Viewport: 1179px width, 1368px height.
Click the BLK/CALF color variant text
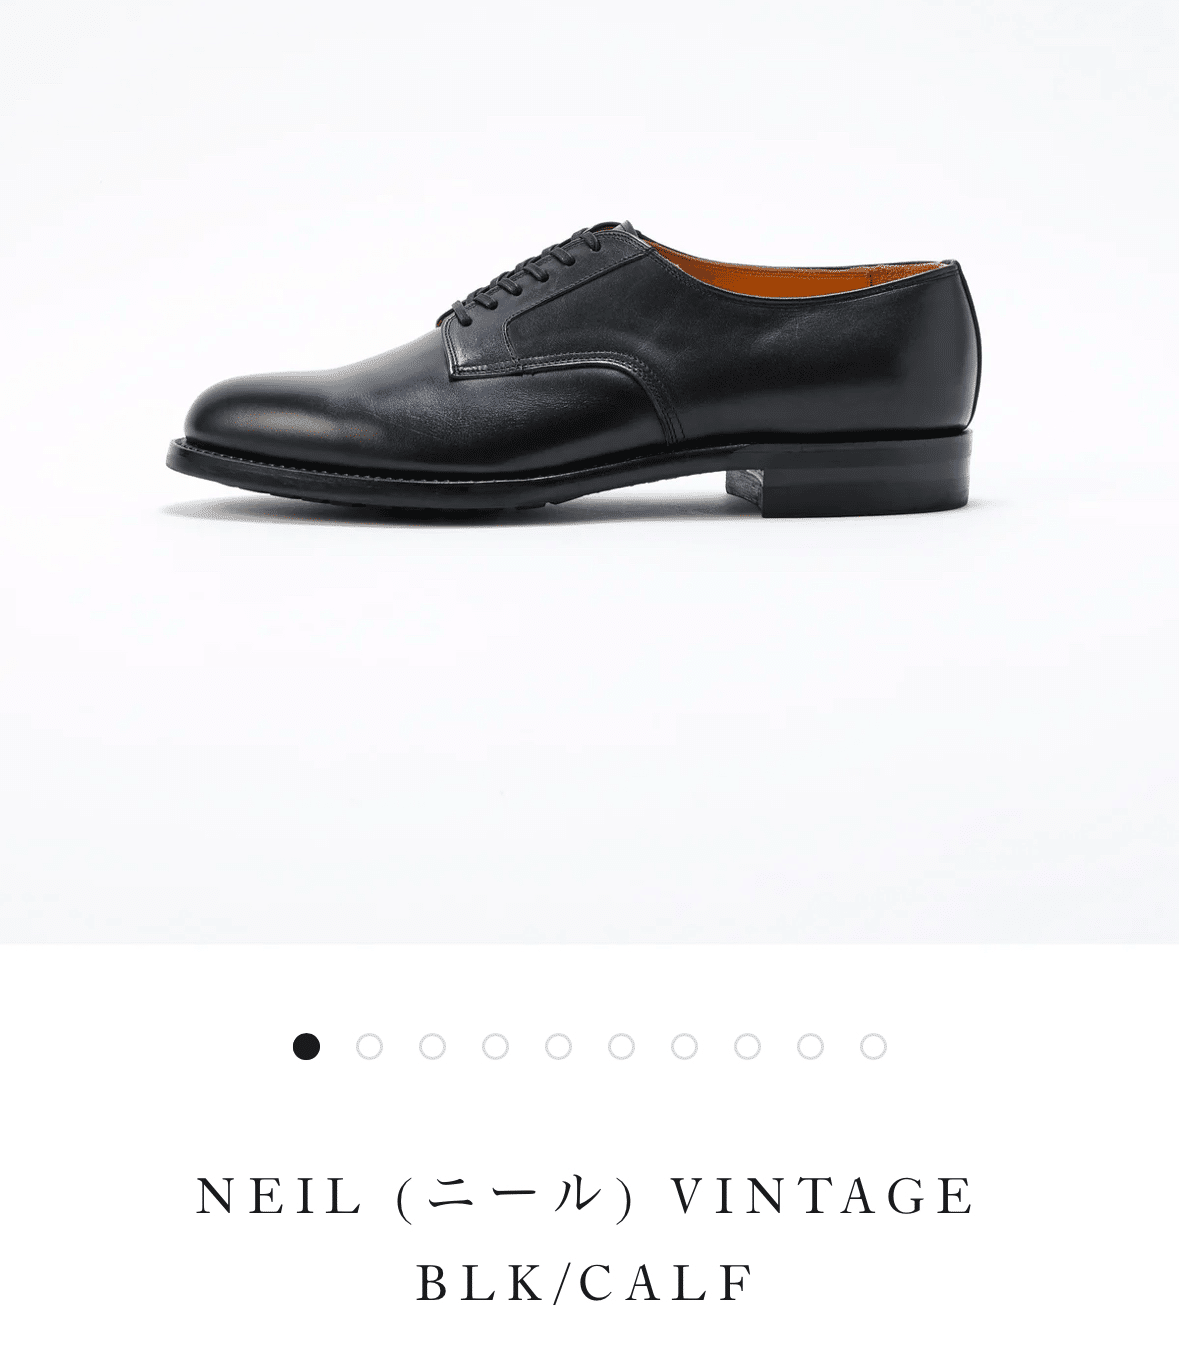click(x=586, y=1284)
